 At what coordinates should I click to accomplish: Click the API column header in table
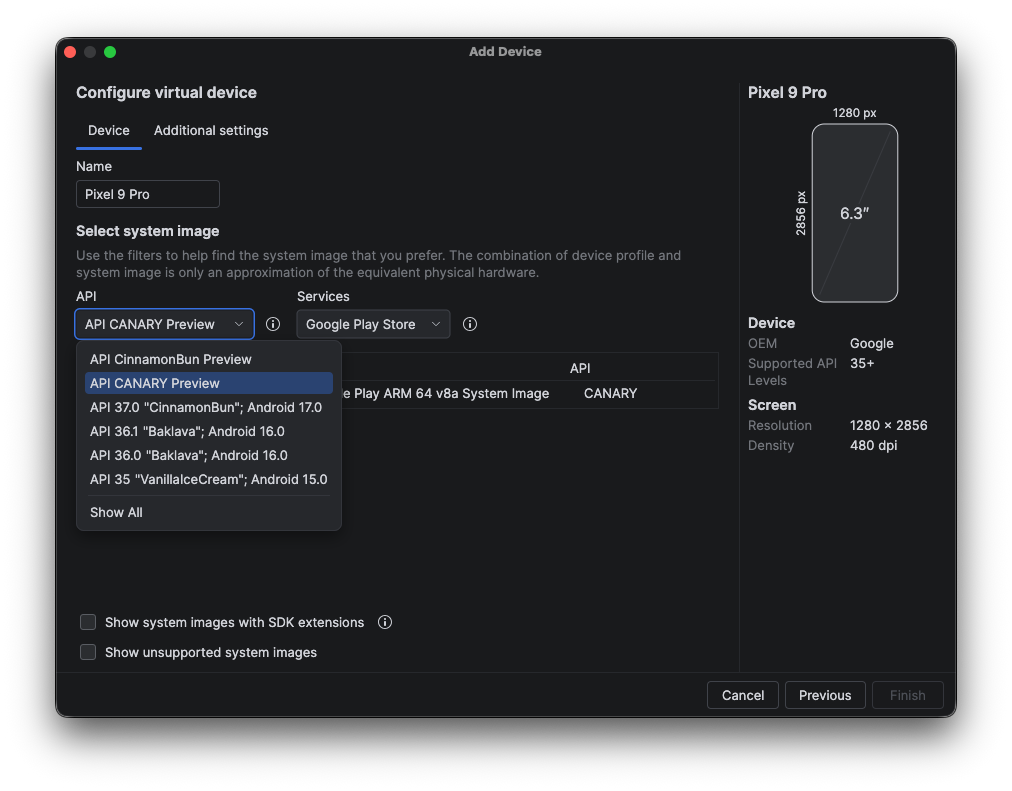[580, 368]
